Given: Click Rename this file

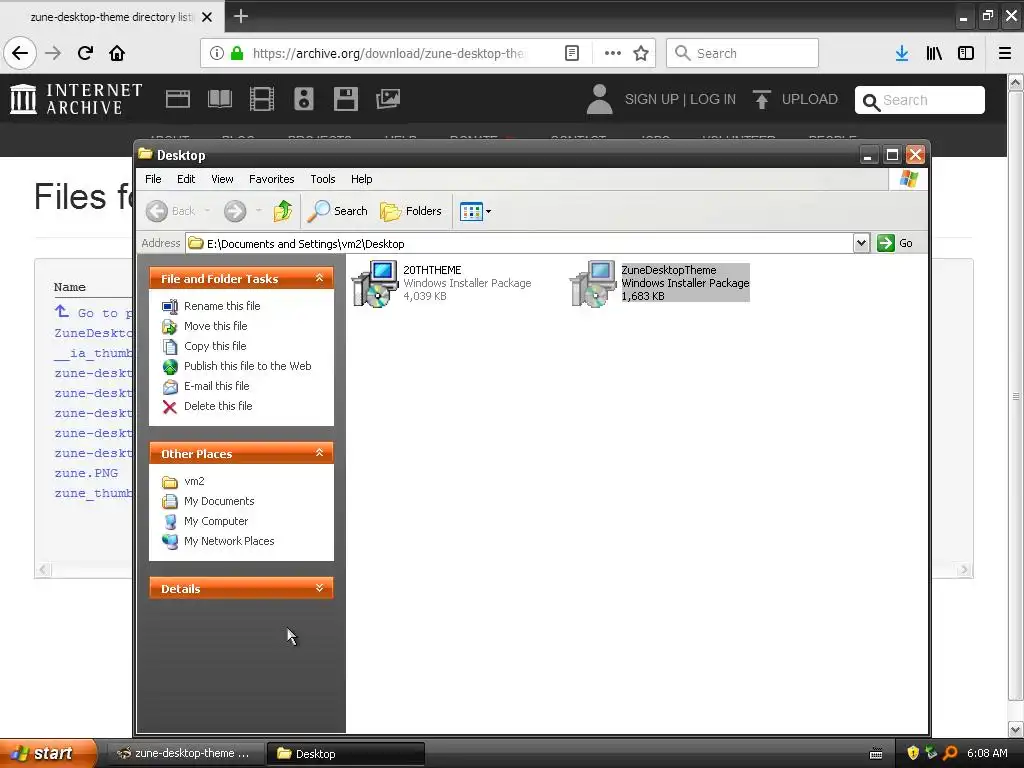Looking at the screenshot, I should coord(222,306).
